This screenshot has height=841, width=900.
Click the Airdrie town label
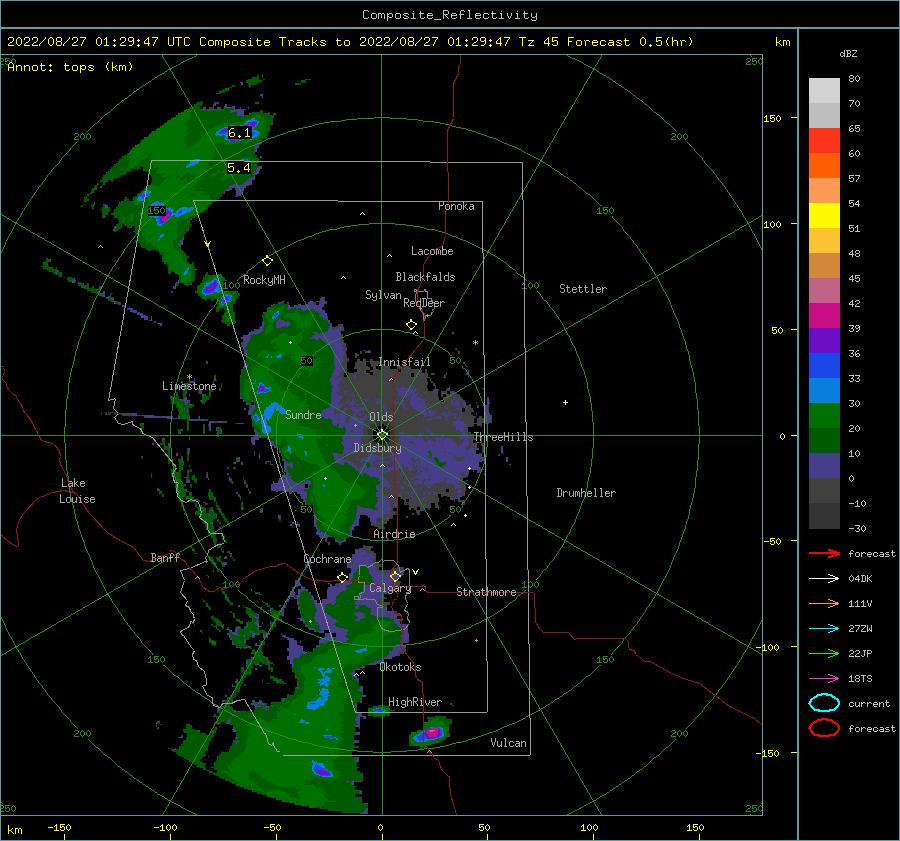pyautogui.click(x=394, y=534)
